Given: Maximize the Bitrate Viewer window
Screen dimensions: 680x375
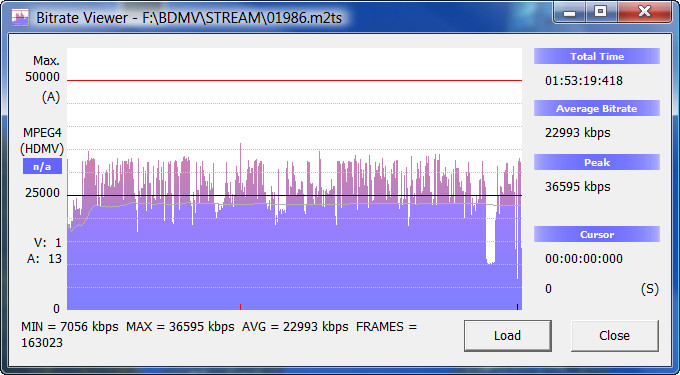Looking at the screenshot, I should [x=601, y=13].
